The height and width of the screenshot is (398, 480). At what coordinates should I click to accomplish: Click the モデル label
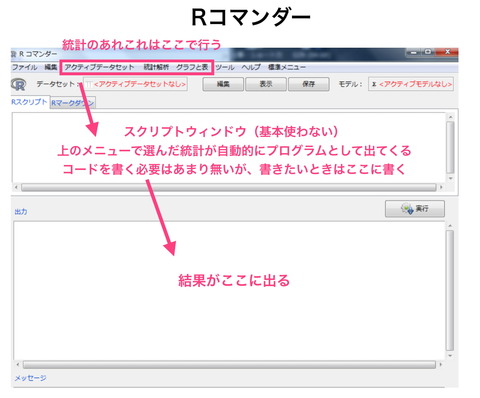350,84
